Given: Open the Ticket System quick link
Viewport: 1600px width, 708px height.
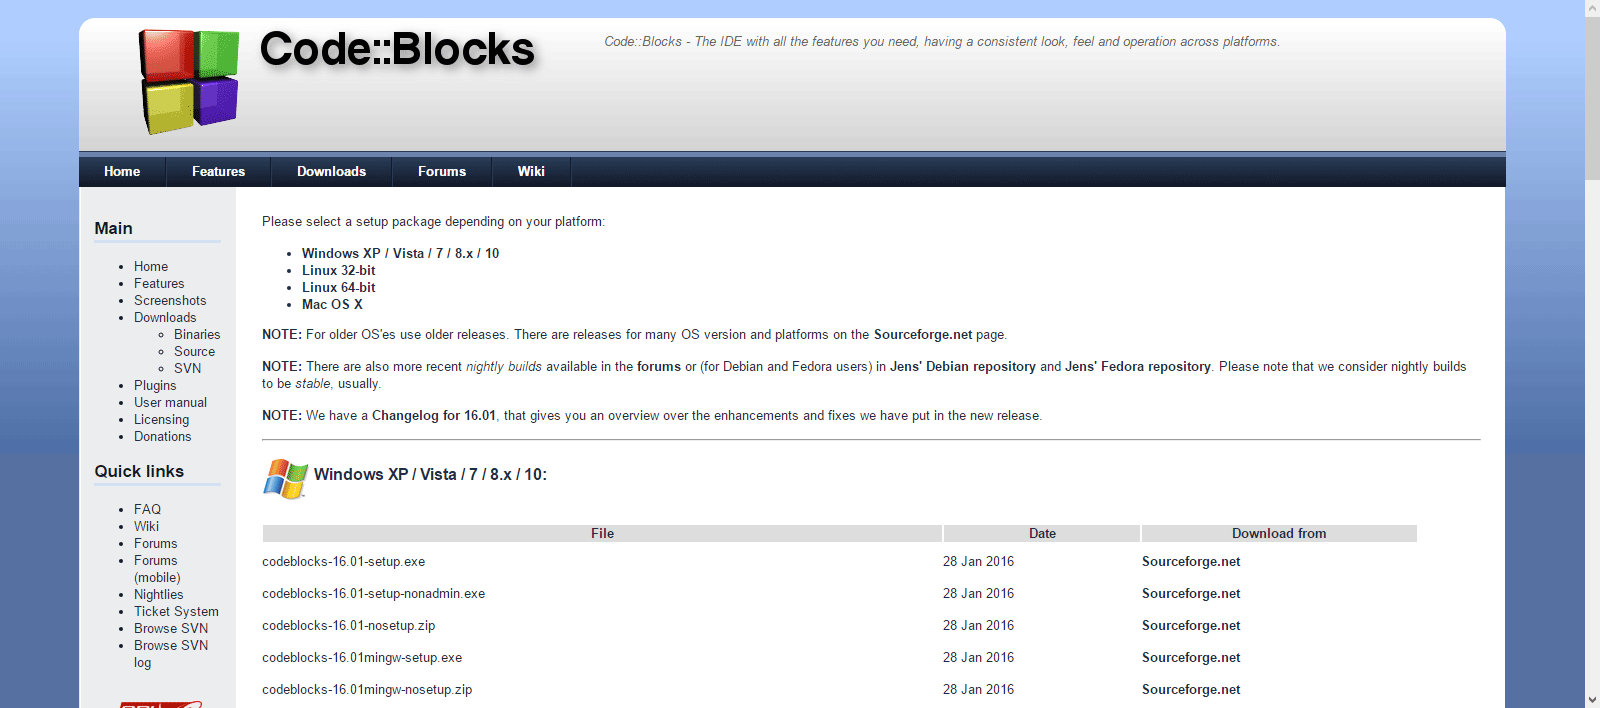Looking at the screenshot, I should click(x=176, y=611).
